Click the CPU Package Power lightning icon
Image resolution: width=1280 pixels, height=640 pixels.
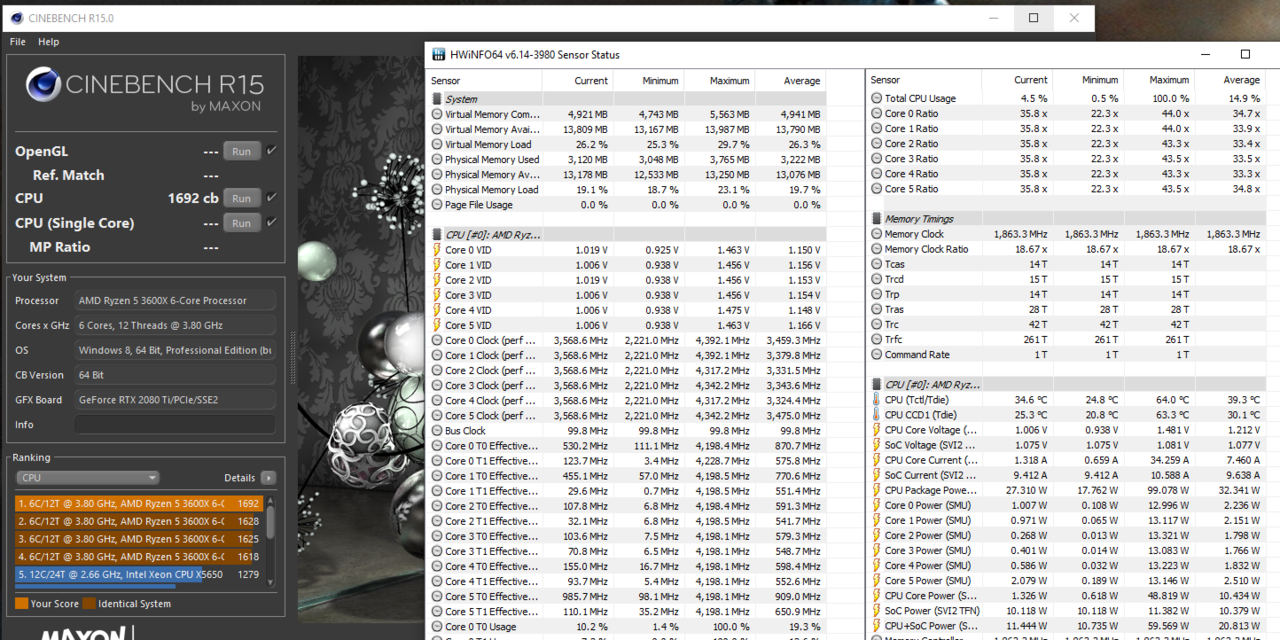pos(876,490)
